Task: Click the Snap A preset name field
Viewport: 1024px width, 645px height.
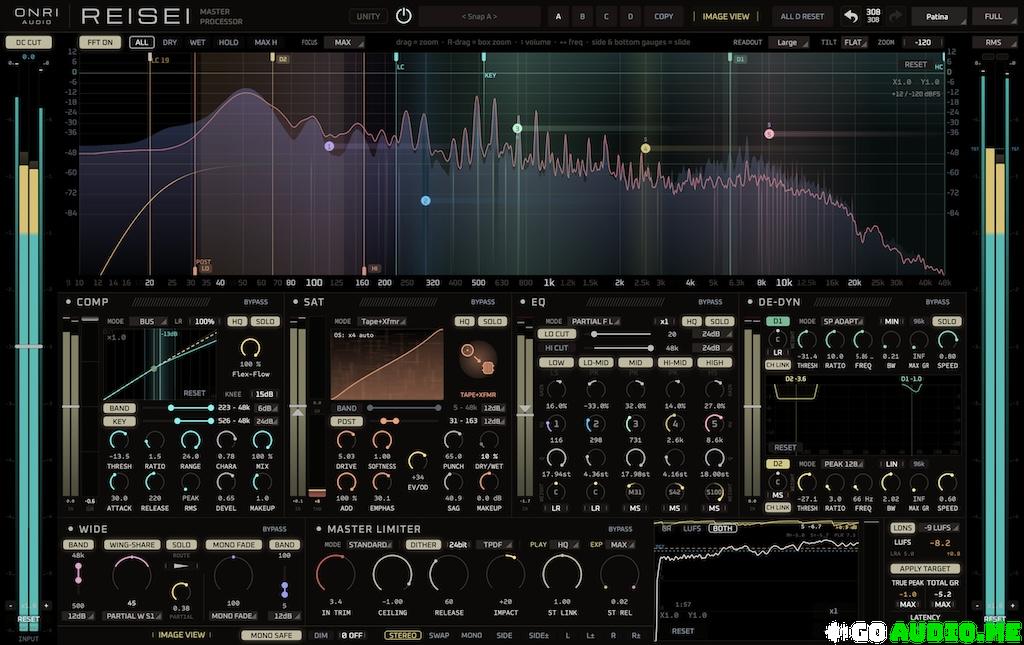Action: (479, 16)
